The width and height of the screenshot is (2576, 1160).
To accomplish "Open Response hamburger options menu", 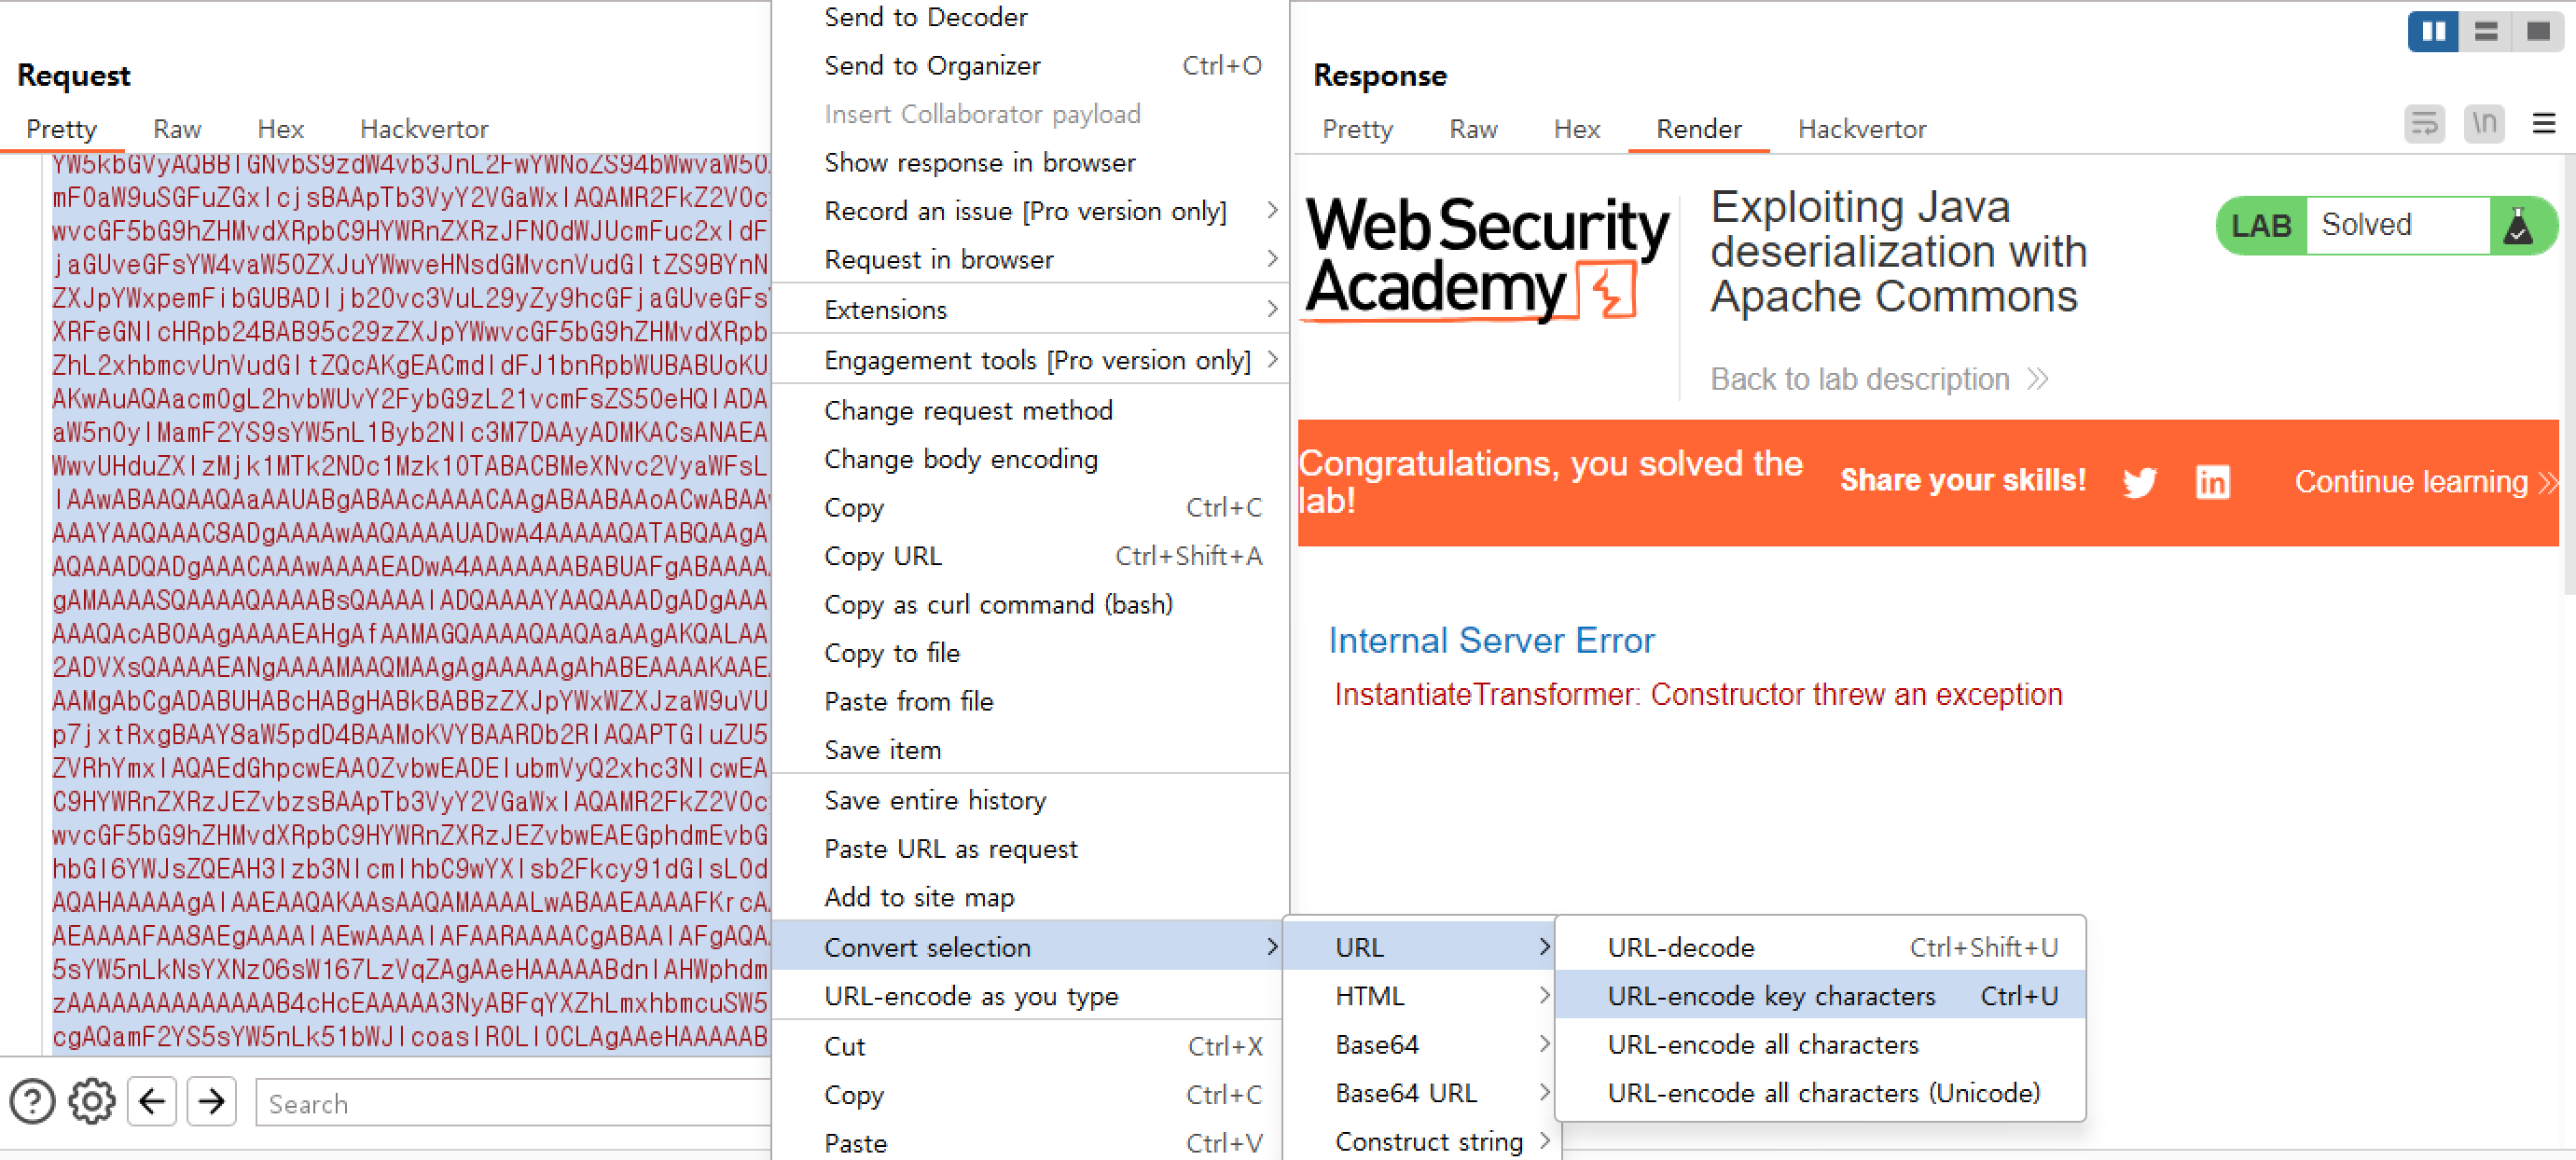I will click(2544, 124).
